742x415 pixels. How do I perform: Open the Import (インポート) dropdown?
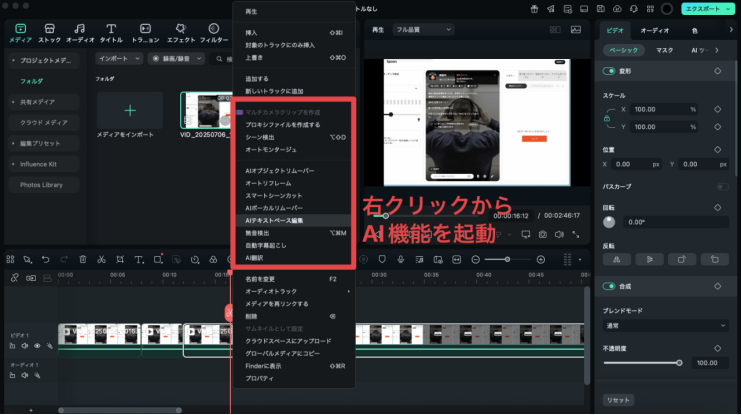click(x=119, y=58)
